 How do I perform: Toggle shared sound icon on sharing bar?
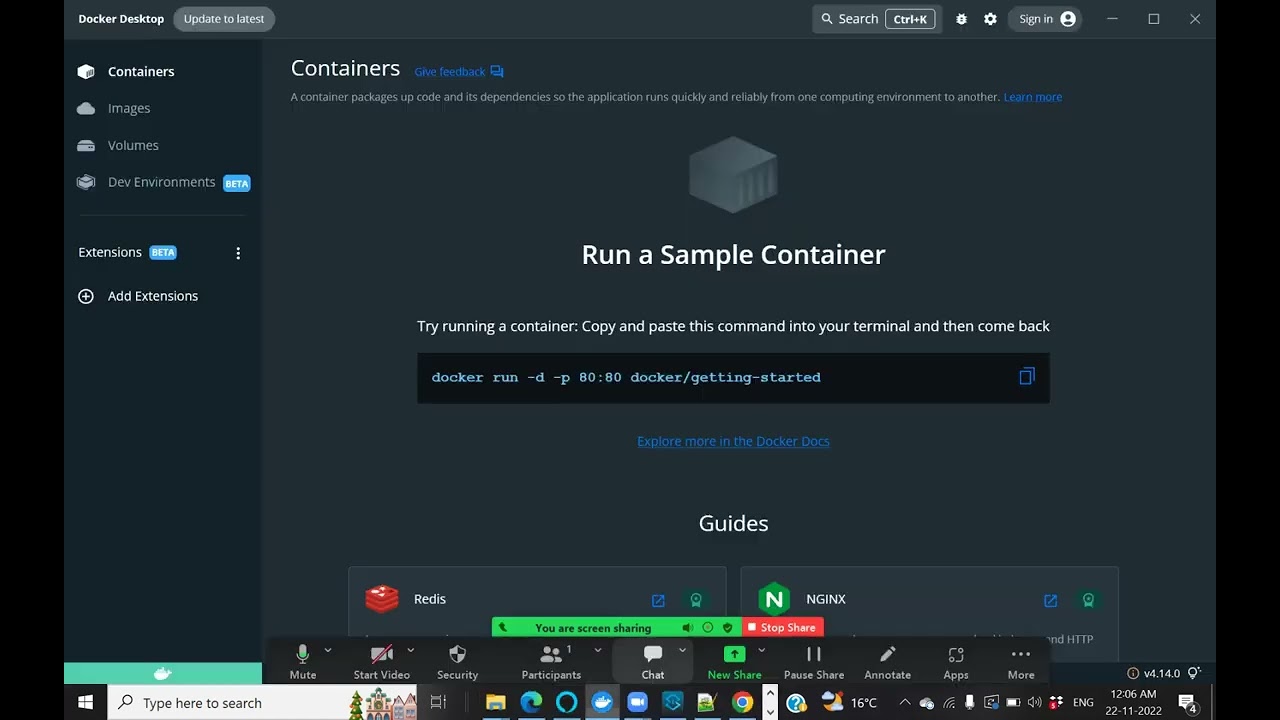pyautogui.click(x=688, y=628)
